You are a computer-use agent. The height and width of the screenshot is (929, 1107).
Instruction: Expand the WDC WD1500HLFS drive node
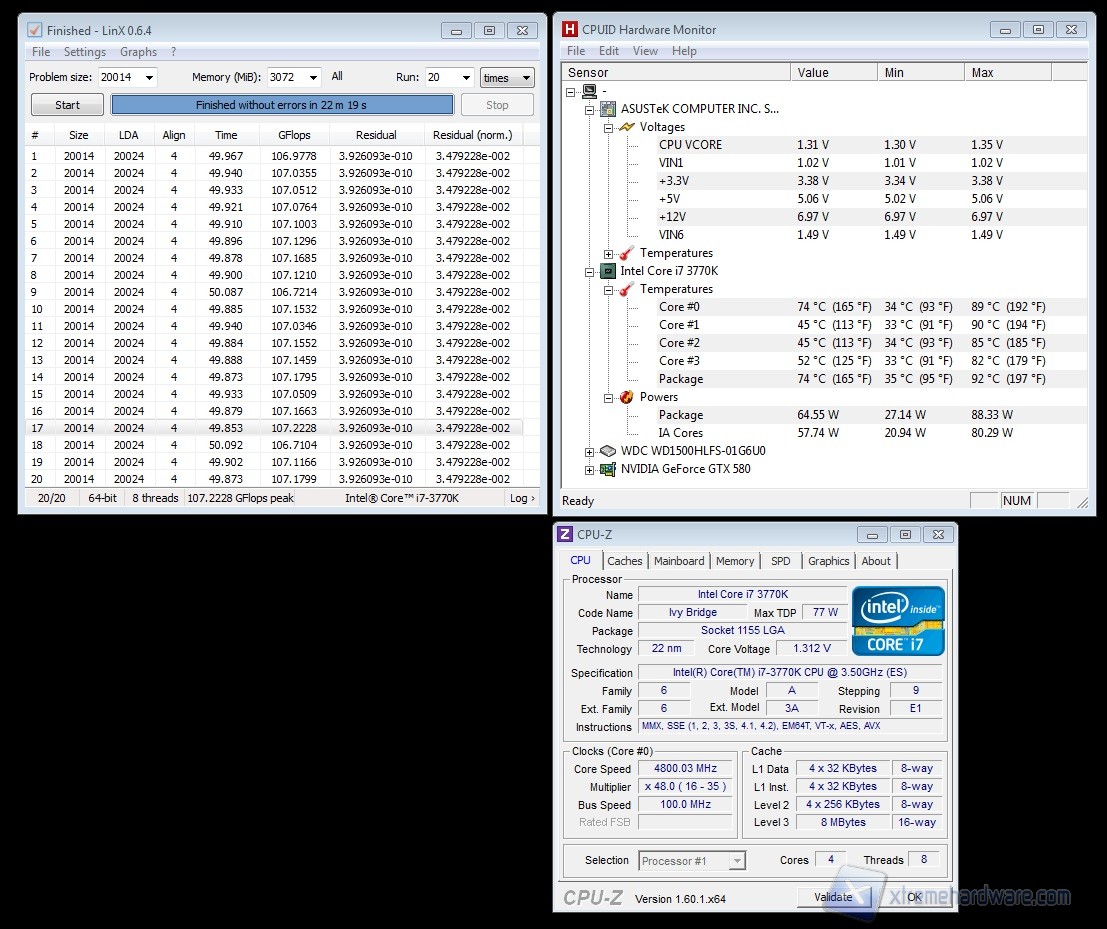coord(590,452)
